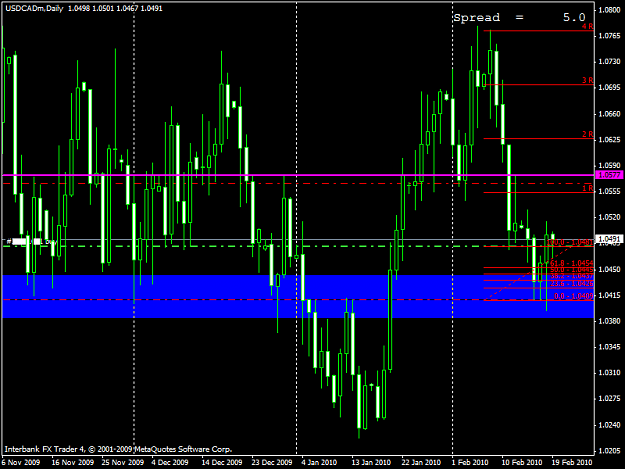Screen dimensions: 625x469
Task: Click the 1.0800 price scale value
Action: (x=610, y=10)
